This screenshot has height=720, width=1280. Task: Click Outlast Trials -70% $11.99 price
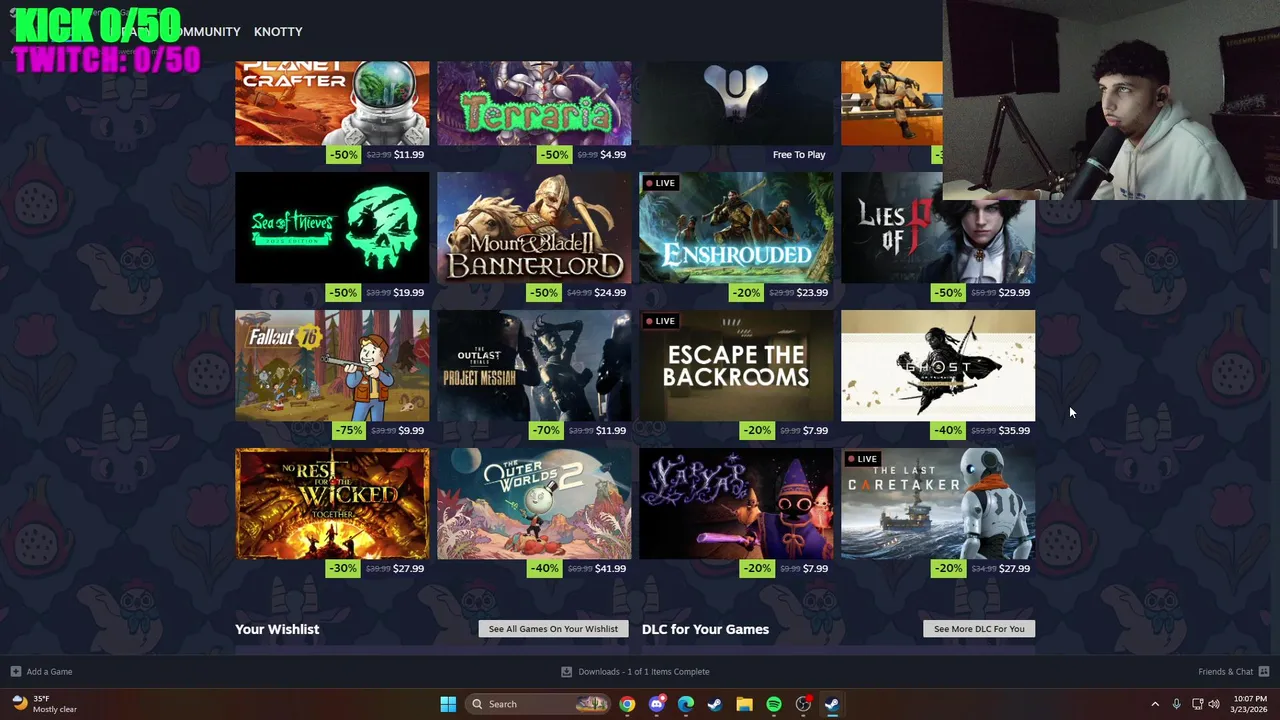click(x=580, y=431)
